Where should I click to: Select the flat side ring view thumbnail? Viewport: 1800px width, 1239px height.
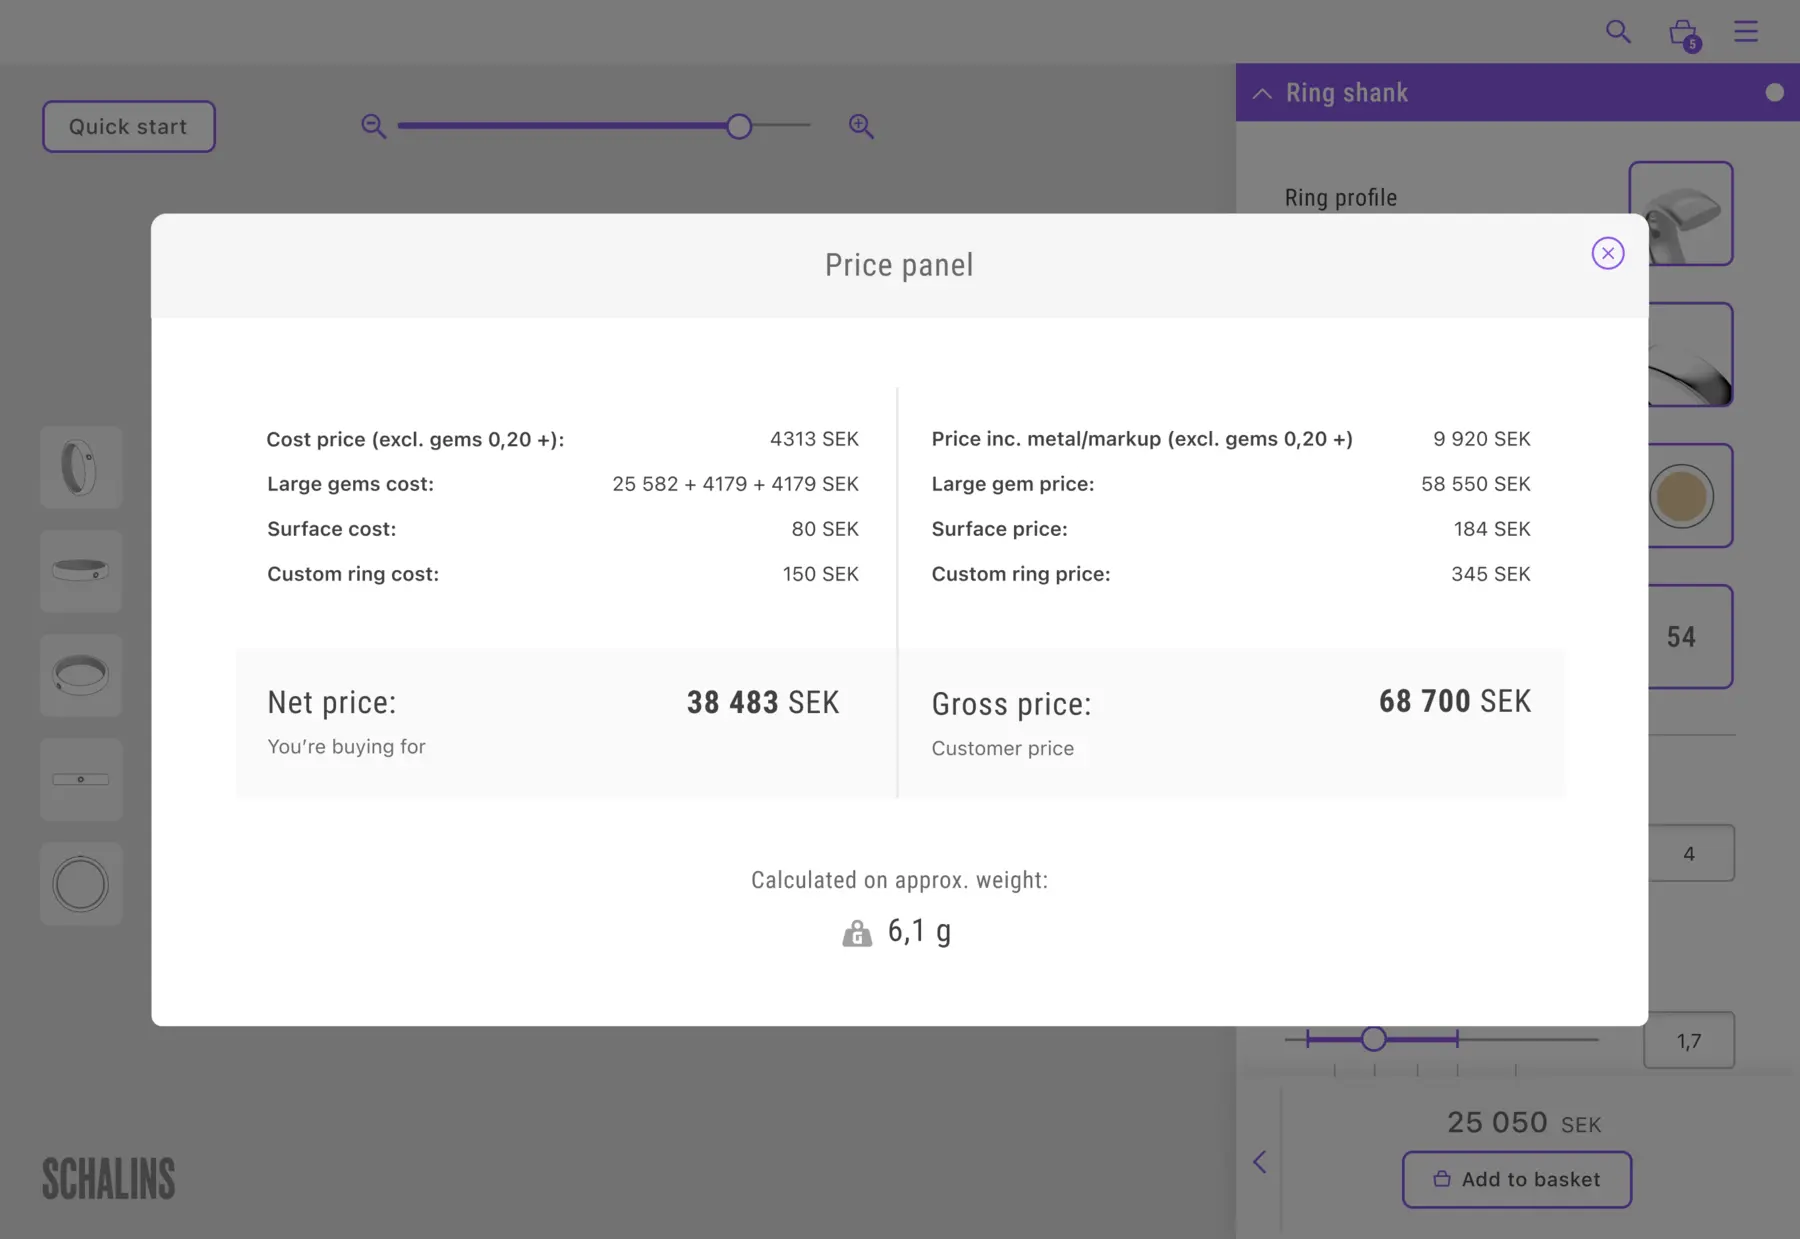[x=81, y=571]
